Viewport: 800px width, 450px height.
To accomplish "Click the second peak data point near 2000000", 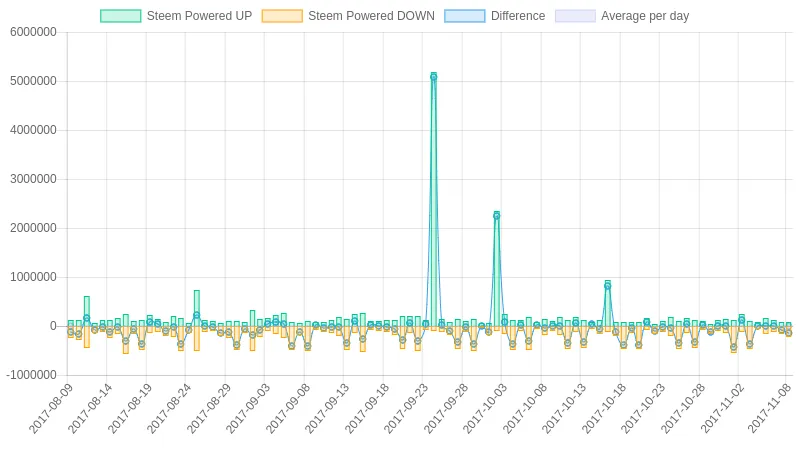I will 496,216.
